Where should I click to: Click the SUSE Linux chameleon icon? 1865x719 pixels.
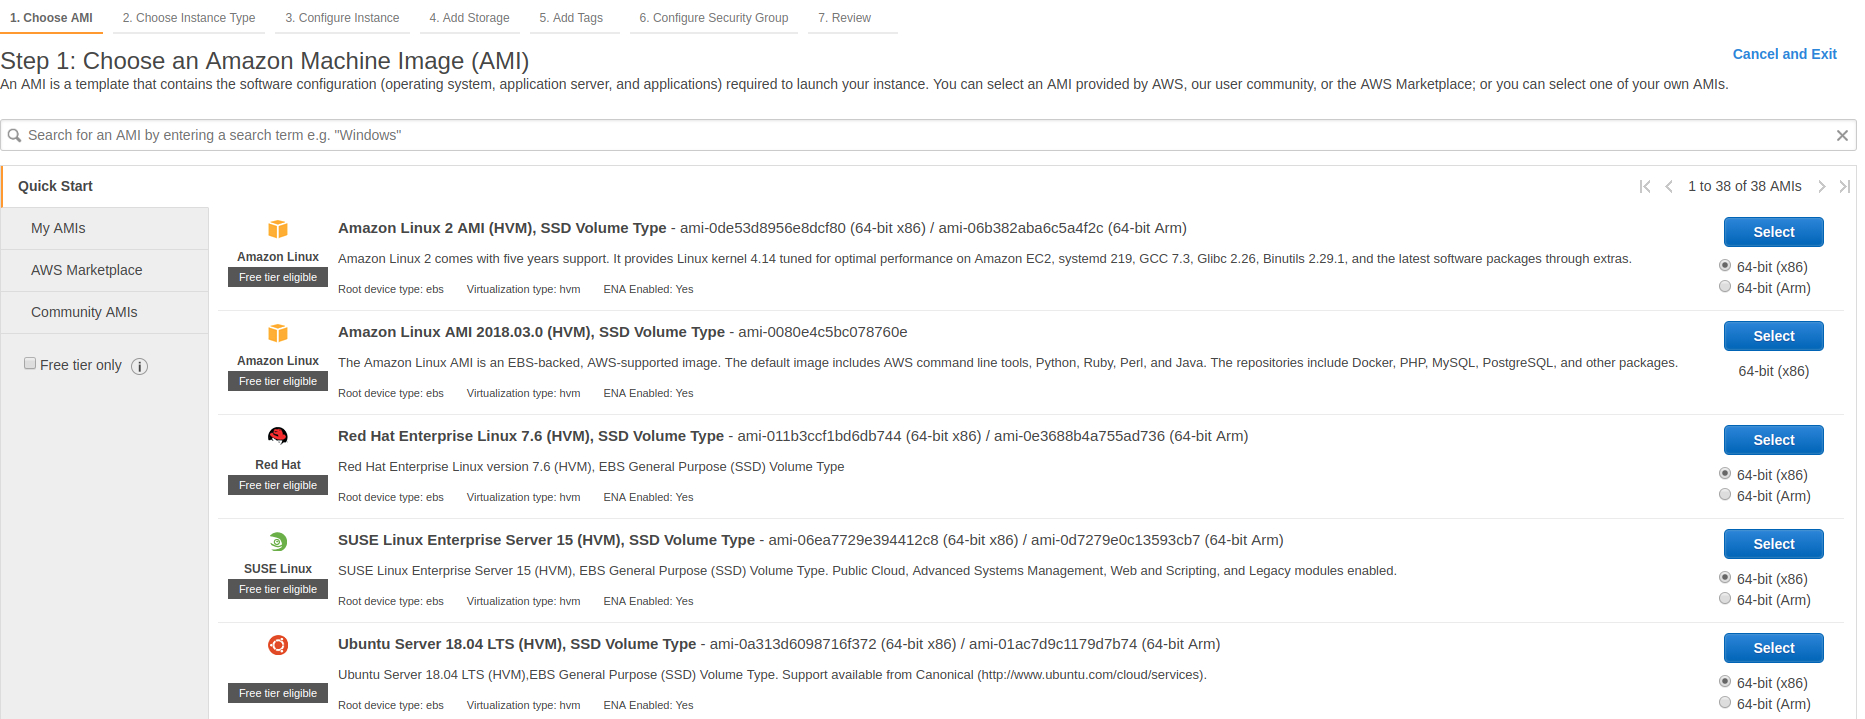278,541
